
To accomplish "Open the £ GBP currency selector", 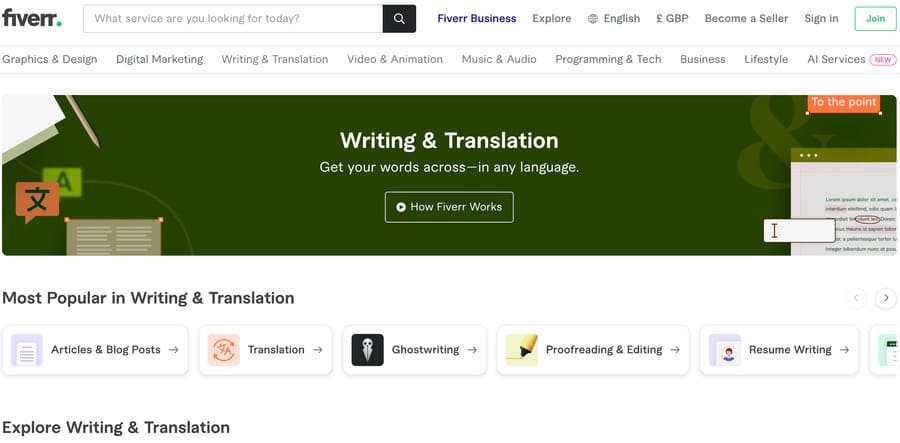I will coord(672,19).
